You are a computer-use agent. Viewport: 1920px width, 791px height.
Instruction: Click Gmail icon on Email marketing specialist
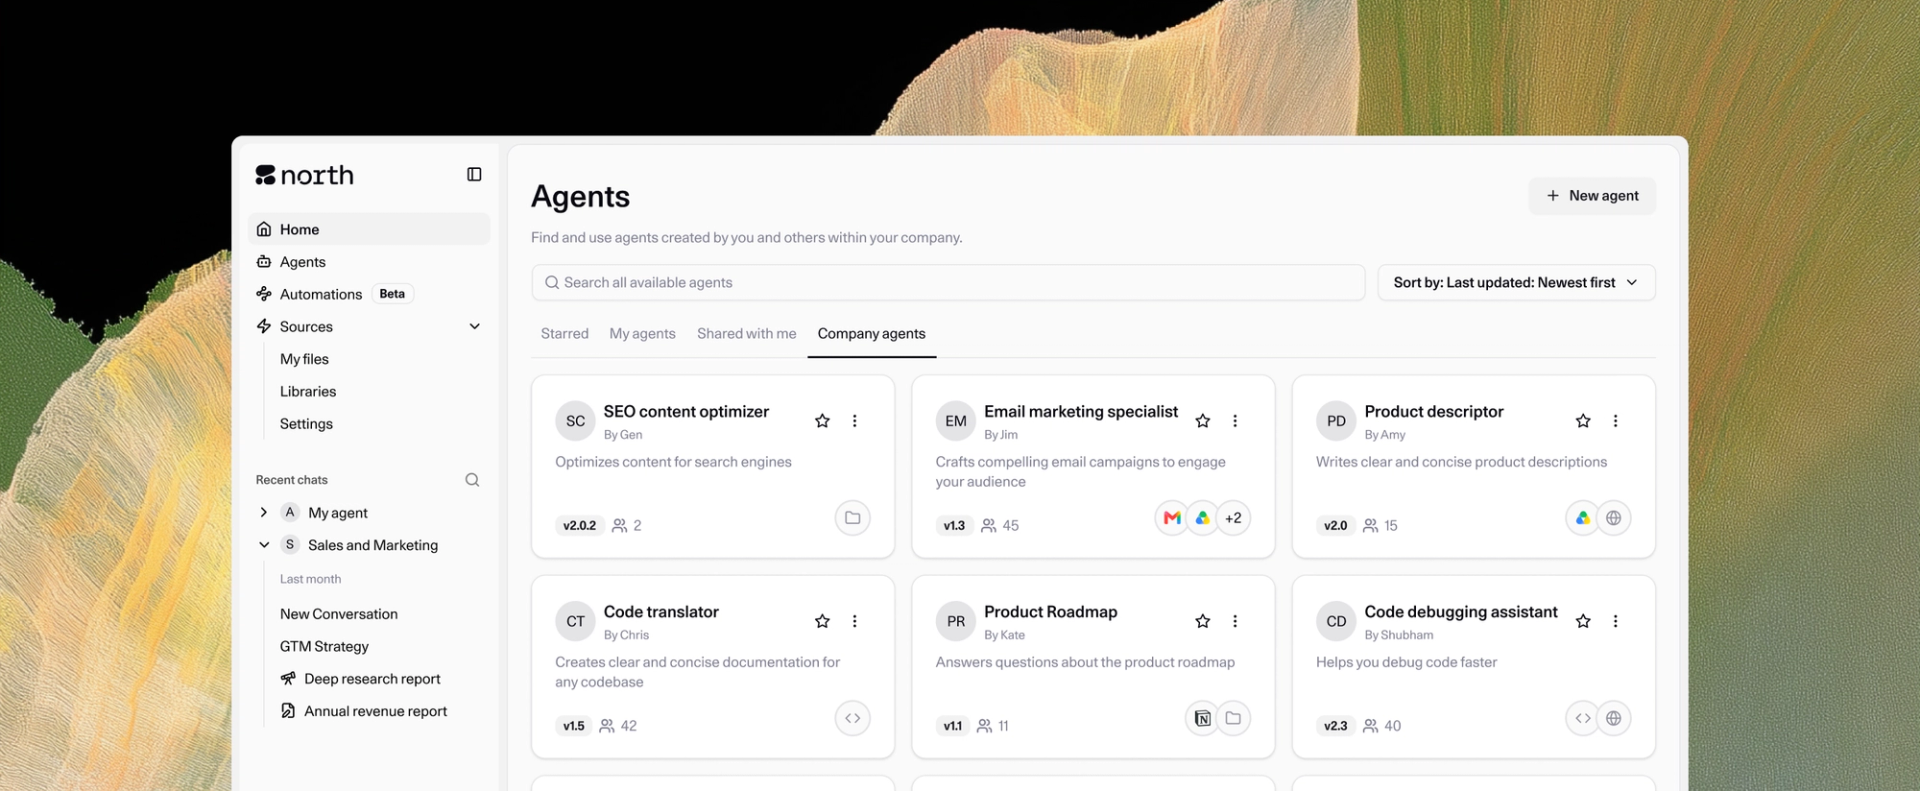pyautogui.click(x=1172, y=518)
